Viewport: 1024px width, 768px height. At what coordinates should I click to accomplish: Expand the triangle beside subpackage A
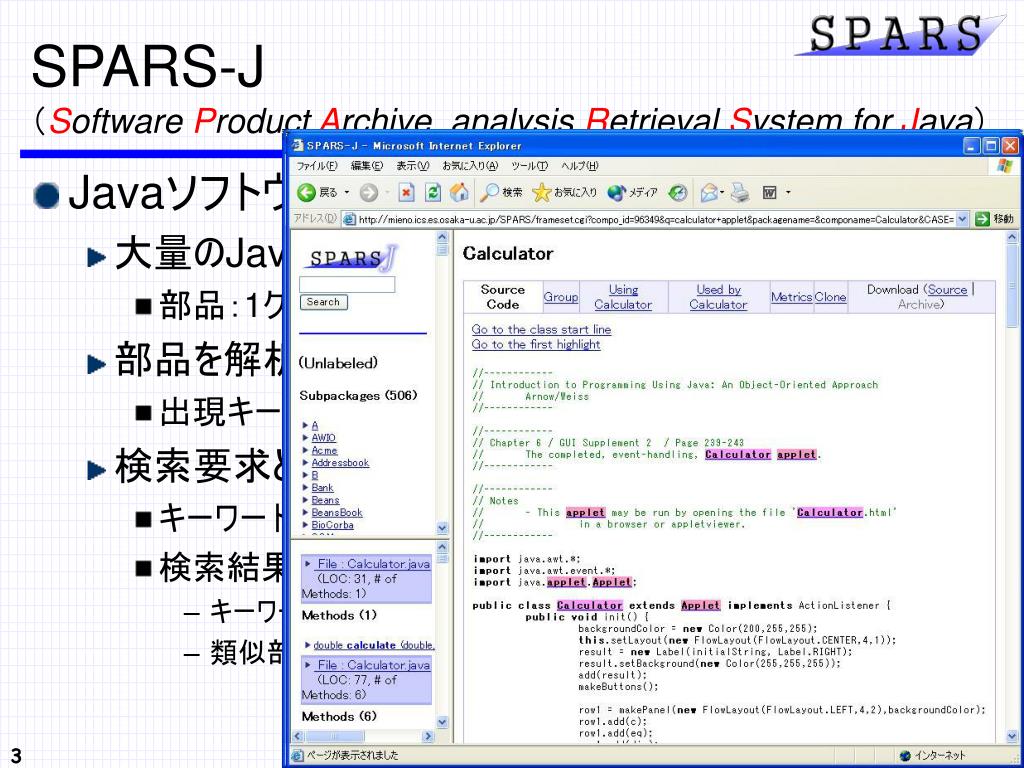[306, 425]
